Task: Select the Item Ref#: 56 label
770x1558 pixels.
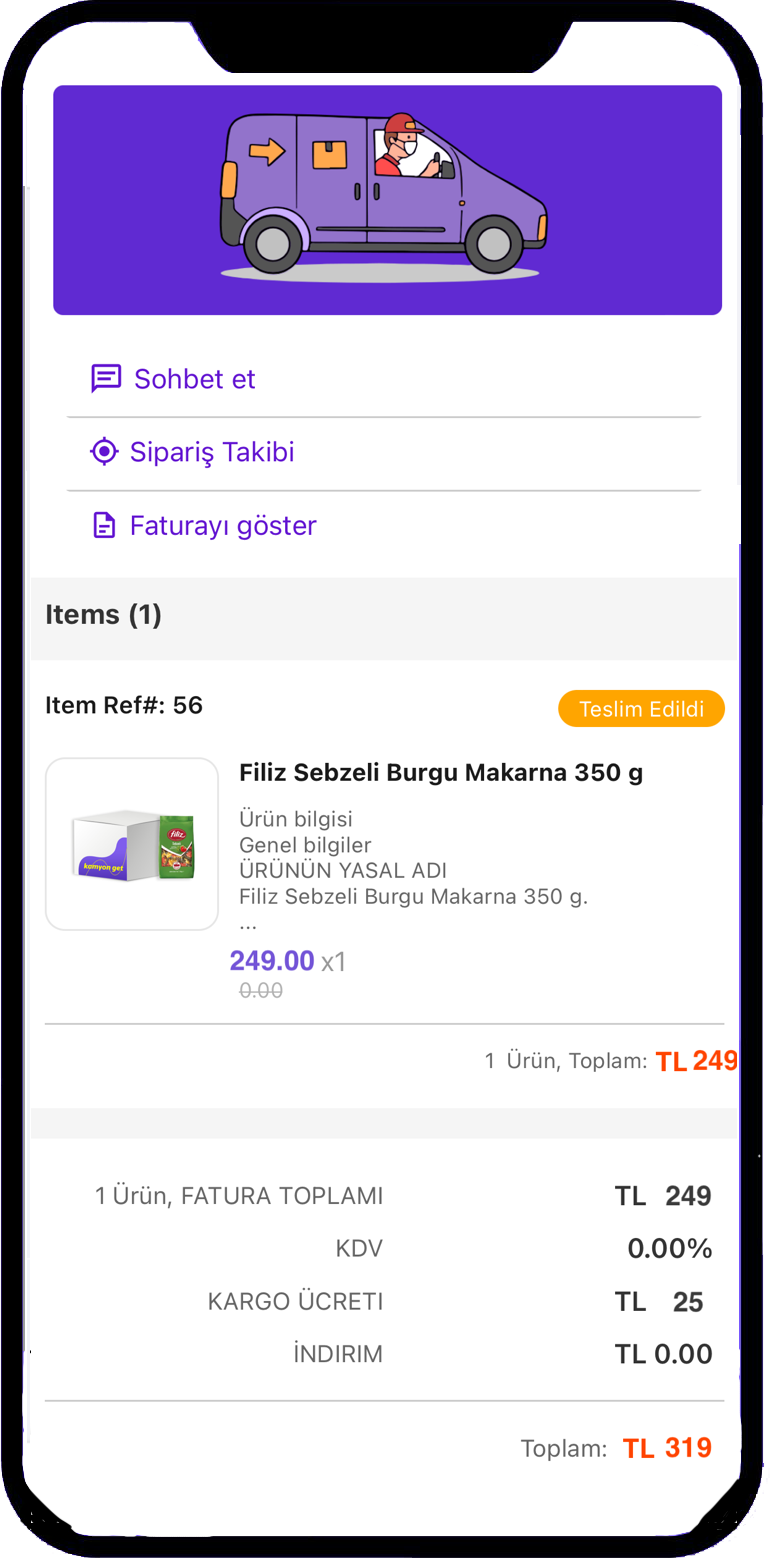Action: (x=124, y=705)
